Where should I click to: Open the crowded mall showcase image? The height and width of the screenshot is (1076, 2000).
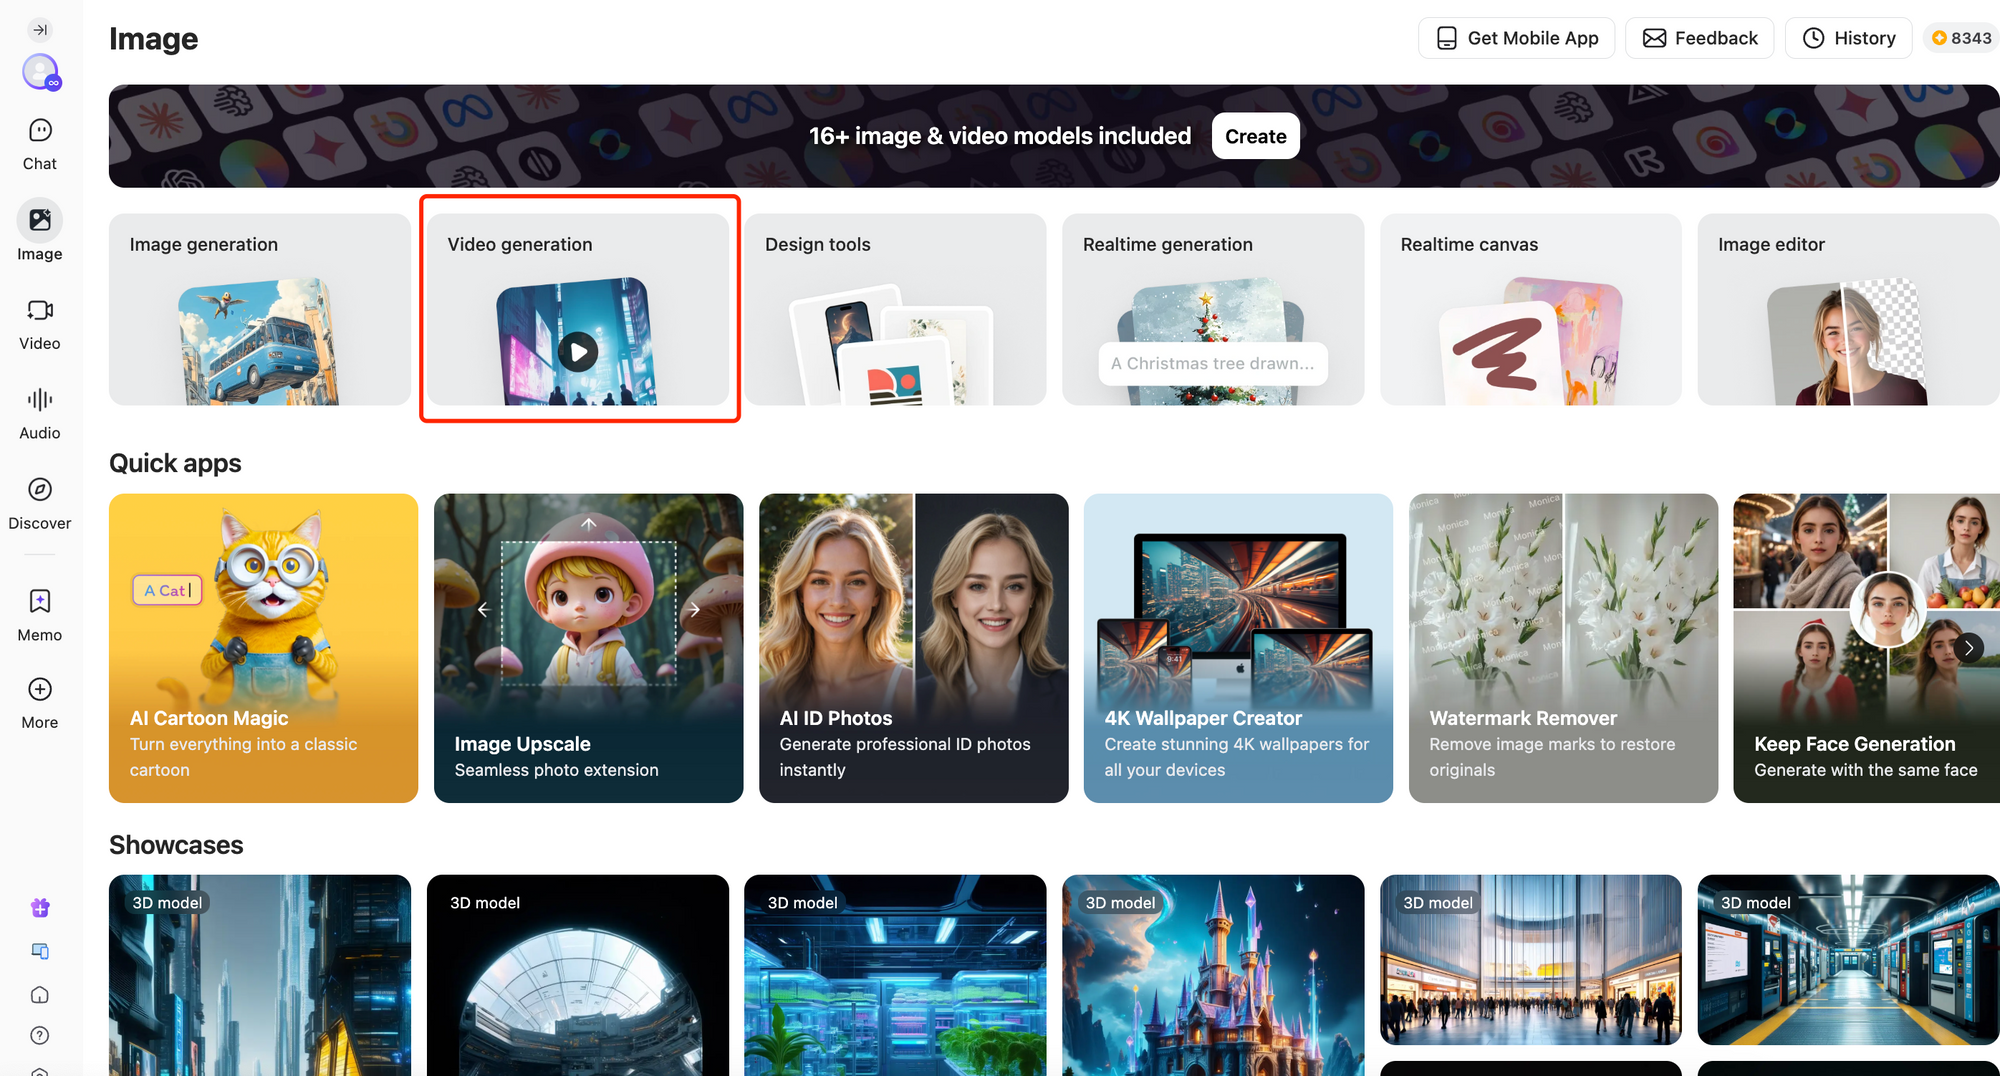click(1531, 960)
